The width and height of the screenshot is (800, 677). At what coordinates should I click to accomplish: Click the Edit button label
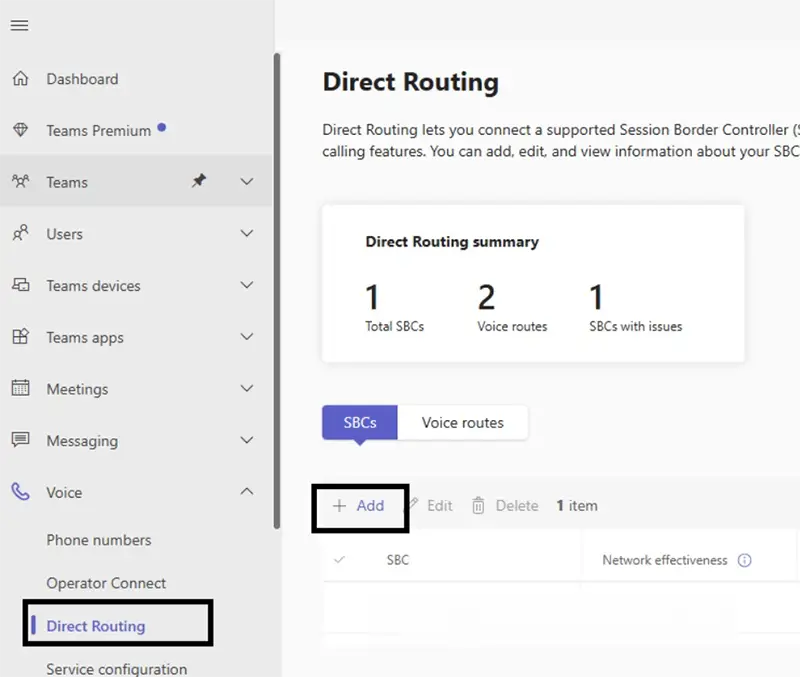(440, 506)
